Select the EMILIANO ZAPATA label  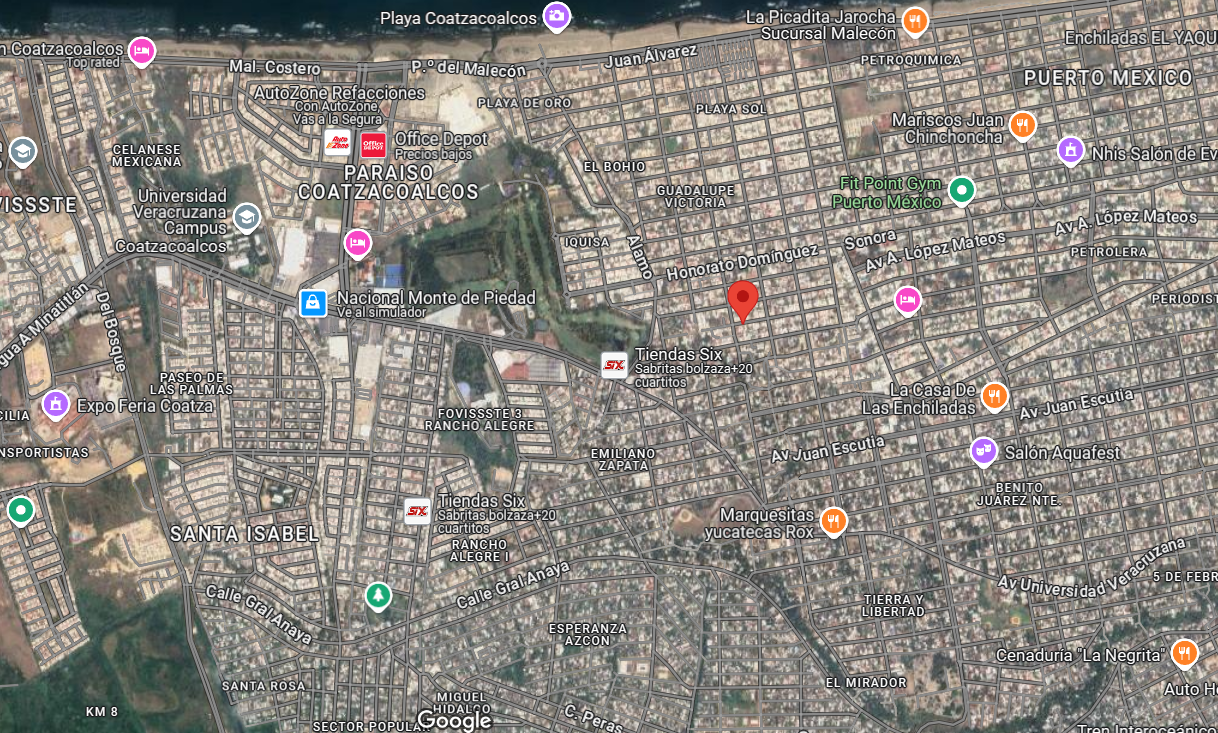(x=623, y=459)
